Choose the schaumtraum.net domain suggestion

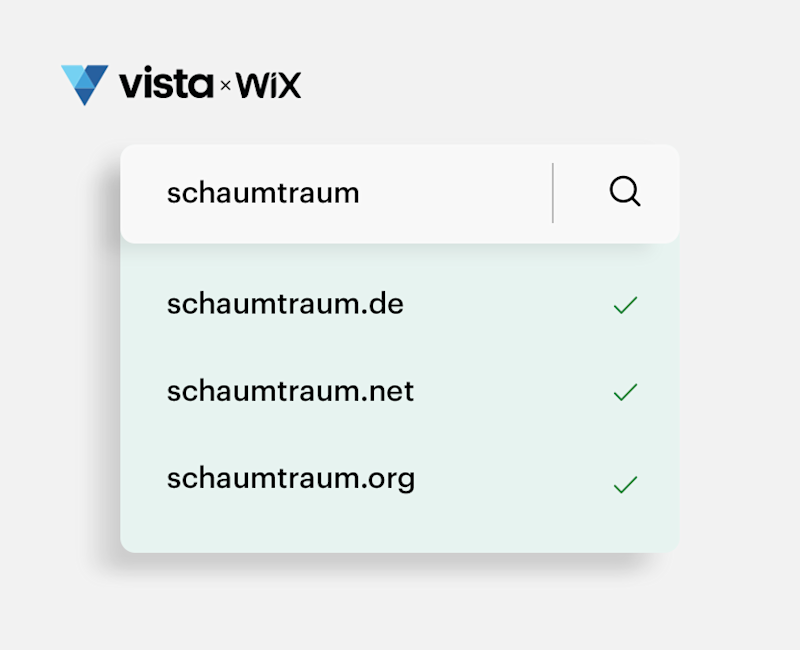290,391
